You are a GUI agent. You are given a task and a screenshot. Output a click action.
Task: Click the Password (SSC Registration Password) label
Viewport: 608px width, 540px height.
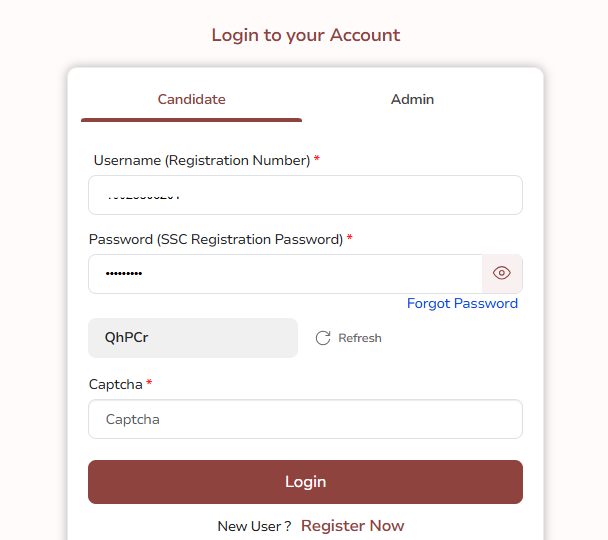(x=216, y=239)
